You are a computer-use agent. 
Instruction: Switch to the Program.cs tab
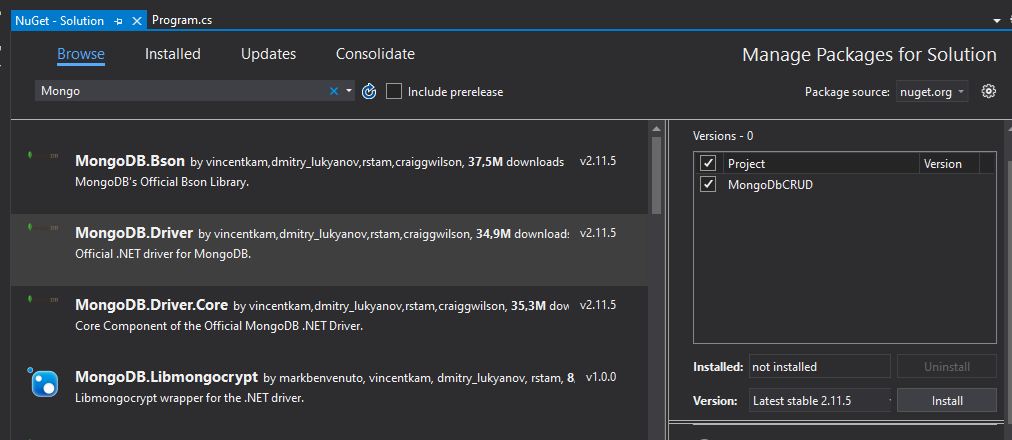point(182,20)
